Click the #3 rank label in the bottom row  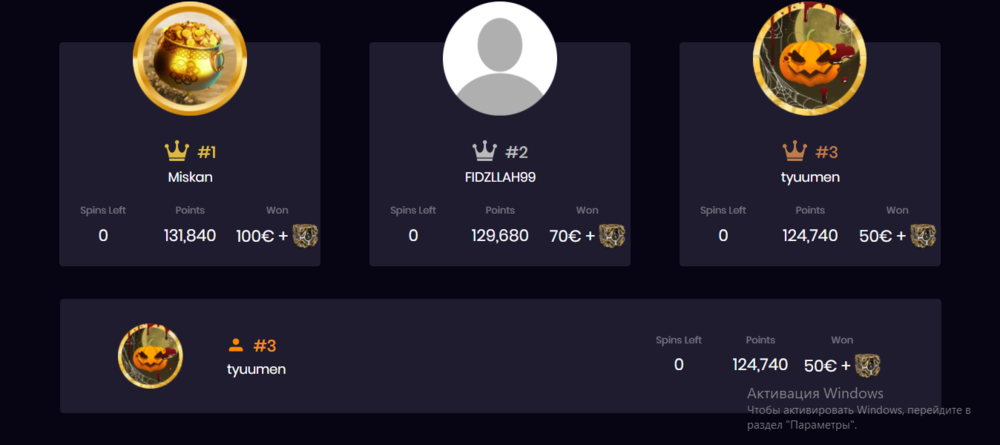tap(265, 346)
